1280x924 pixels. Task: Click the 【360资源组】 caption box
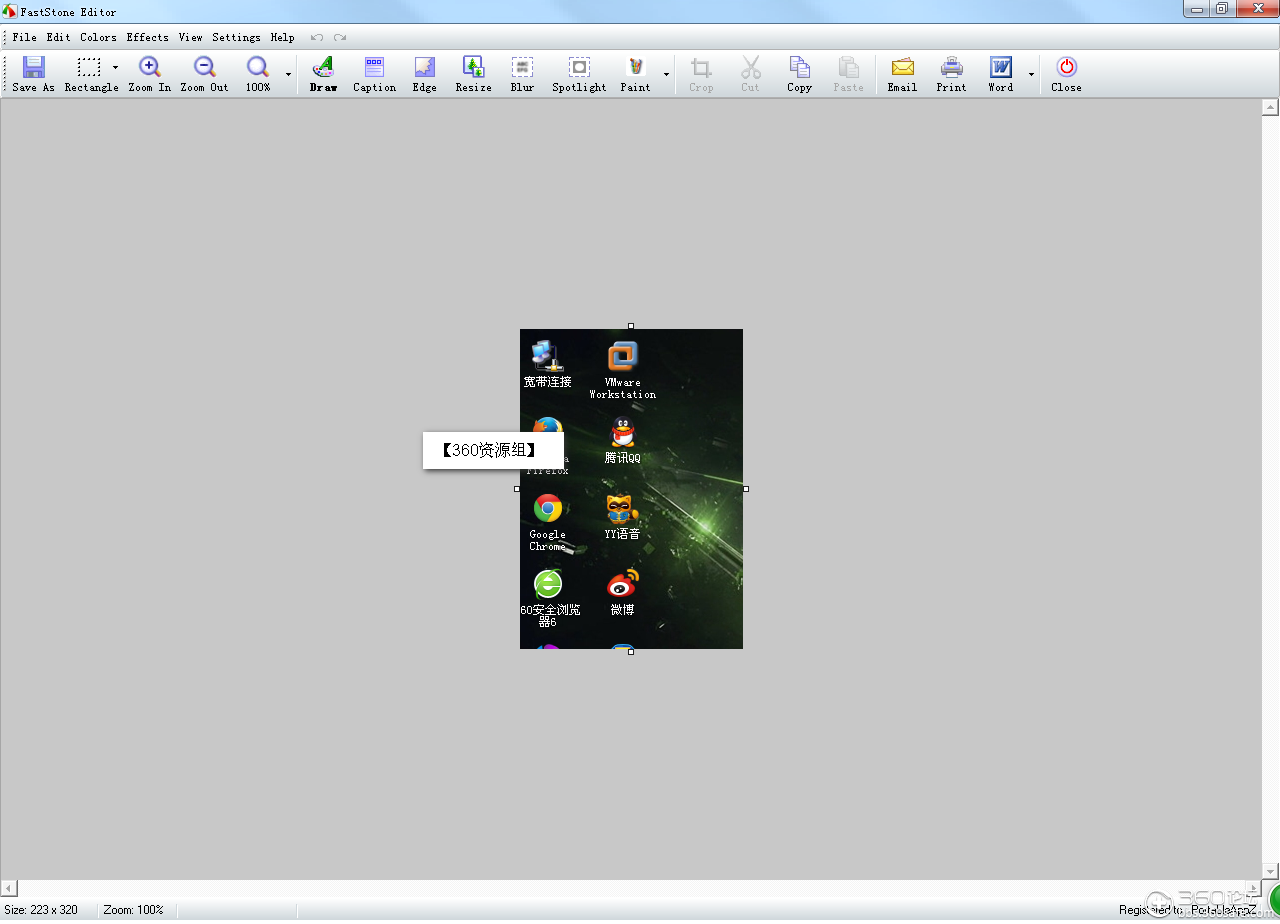pos(493,450)
